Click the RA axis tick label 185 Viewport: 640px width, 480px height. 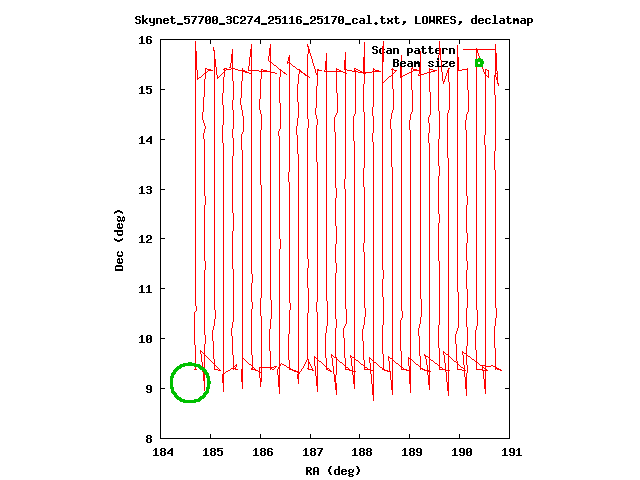point(213,452)
